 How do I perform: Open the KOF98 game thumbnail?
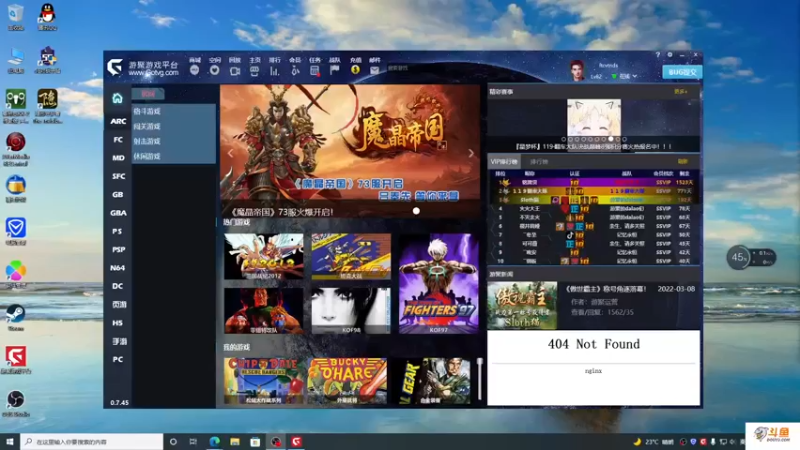click(x=351, y=311)
